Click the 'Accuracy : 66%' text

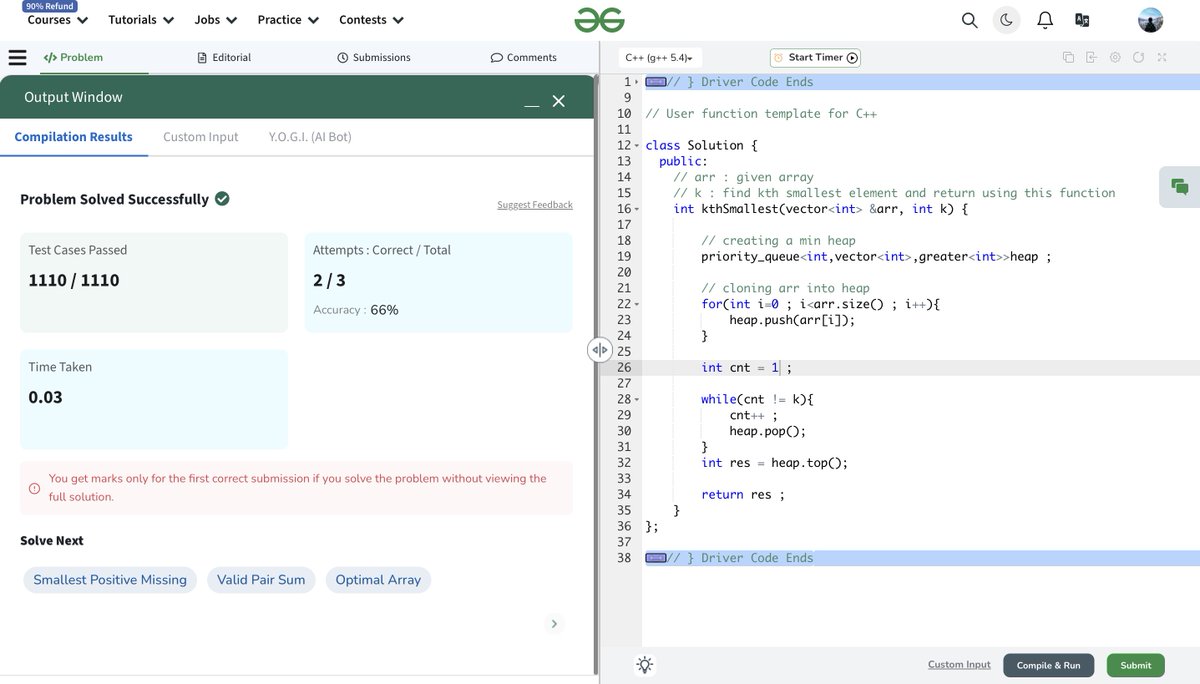[x=356, y=310]
